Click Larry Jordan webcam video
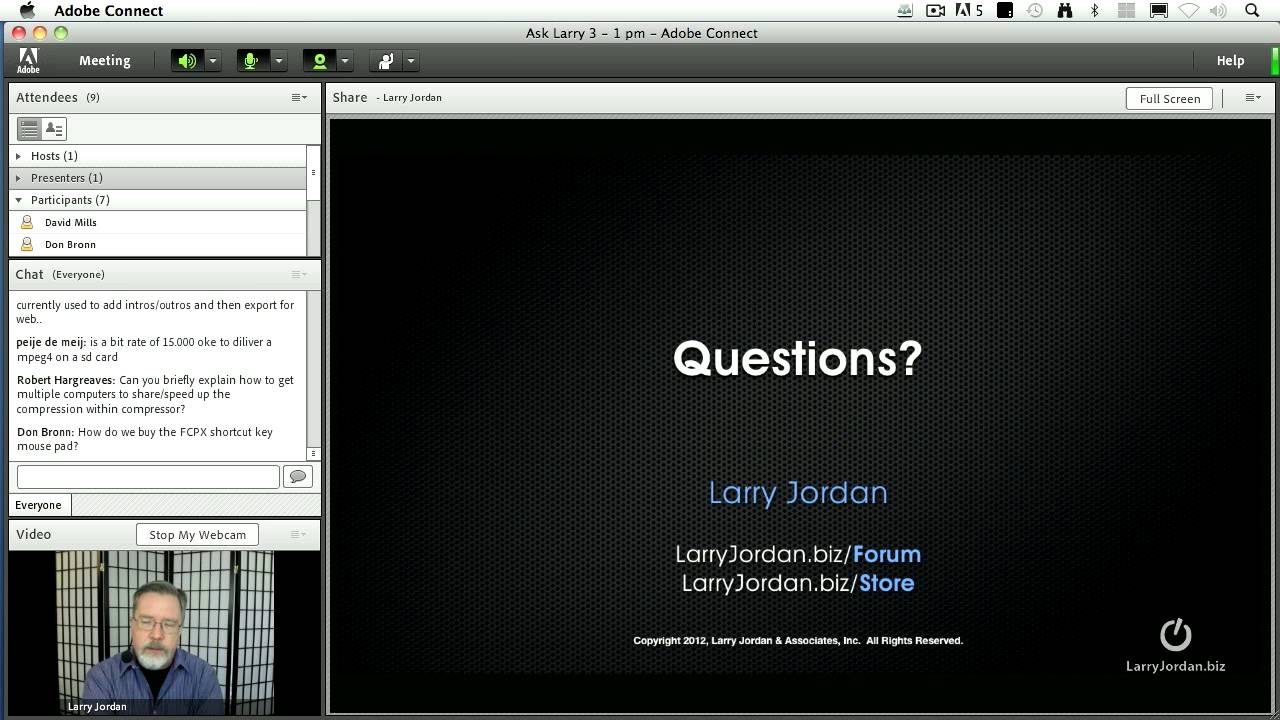The width and height of the screenshot is (1280, 720). pyautogui.click(x=165, y=632)
